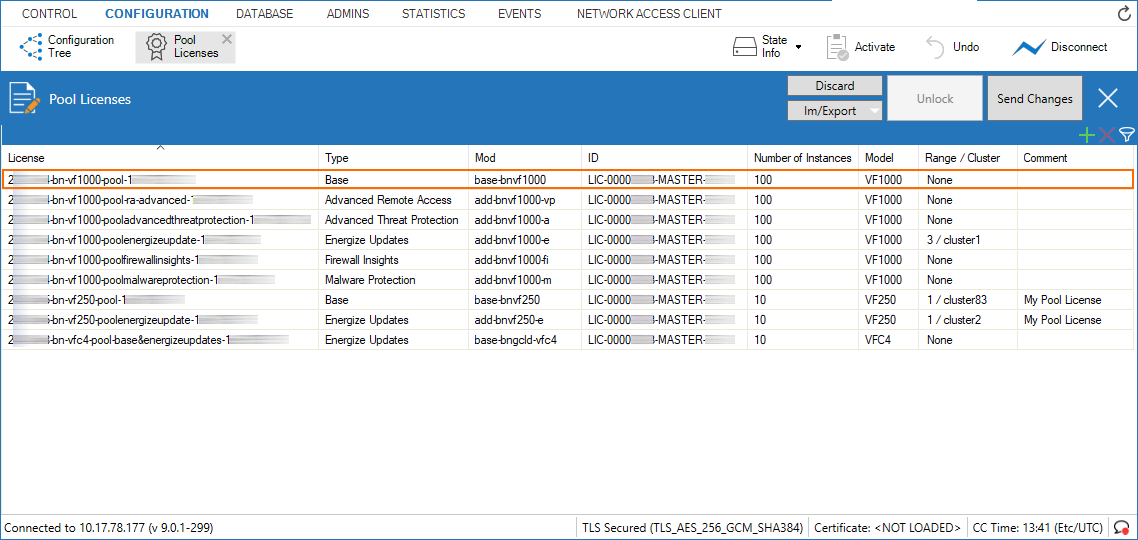Select the Advanced Threat Protection cell
This screenshot has height=540, width=1138.
click(x=393, y=219)
